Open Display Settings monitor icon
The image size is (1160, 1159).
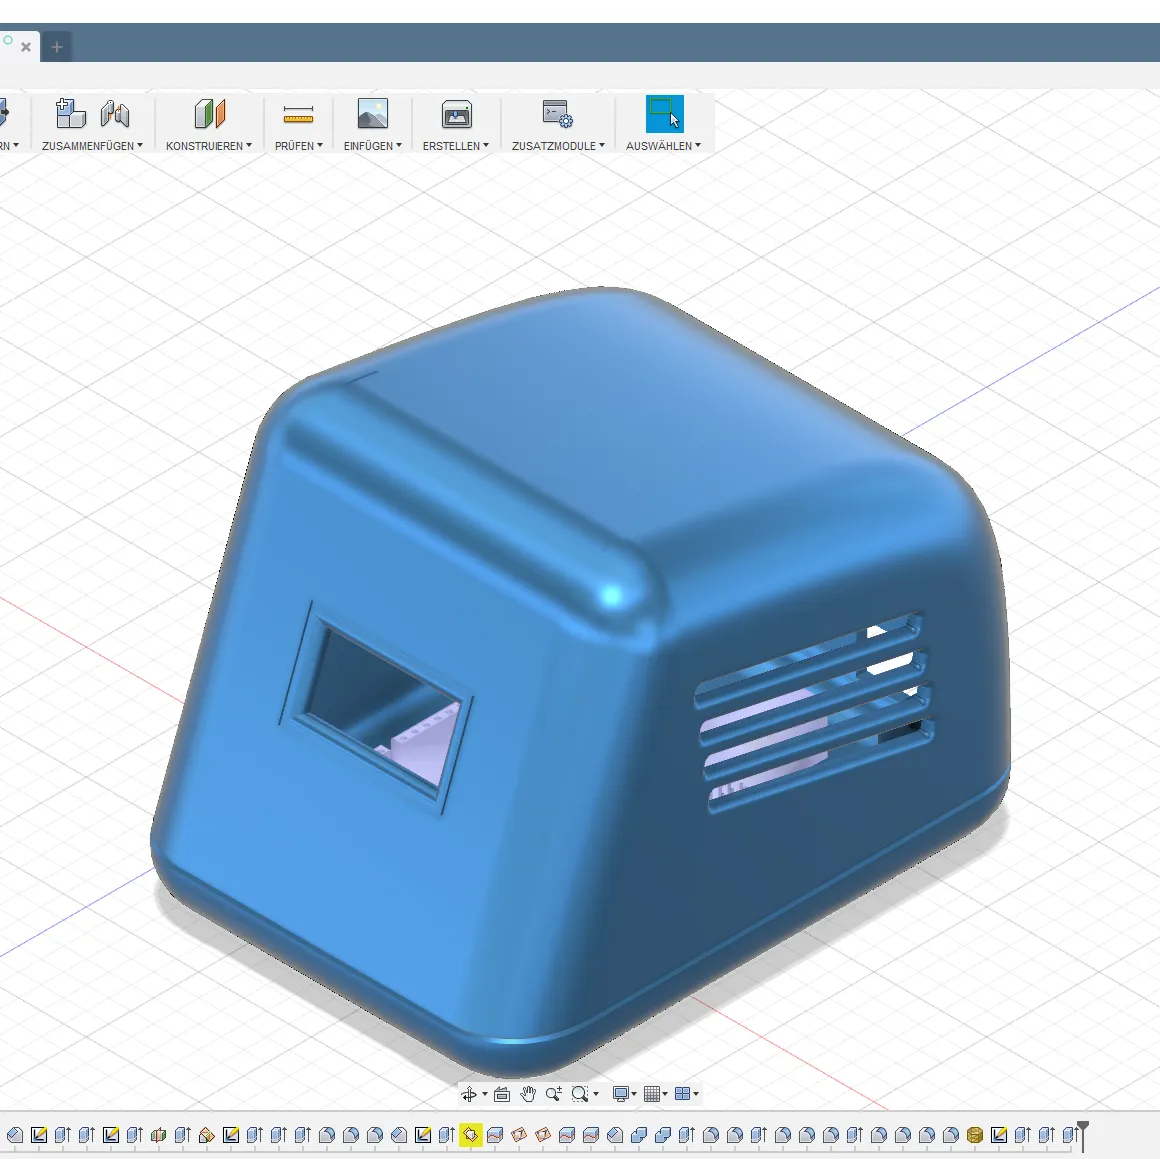621,1094
